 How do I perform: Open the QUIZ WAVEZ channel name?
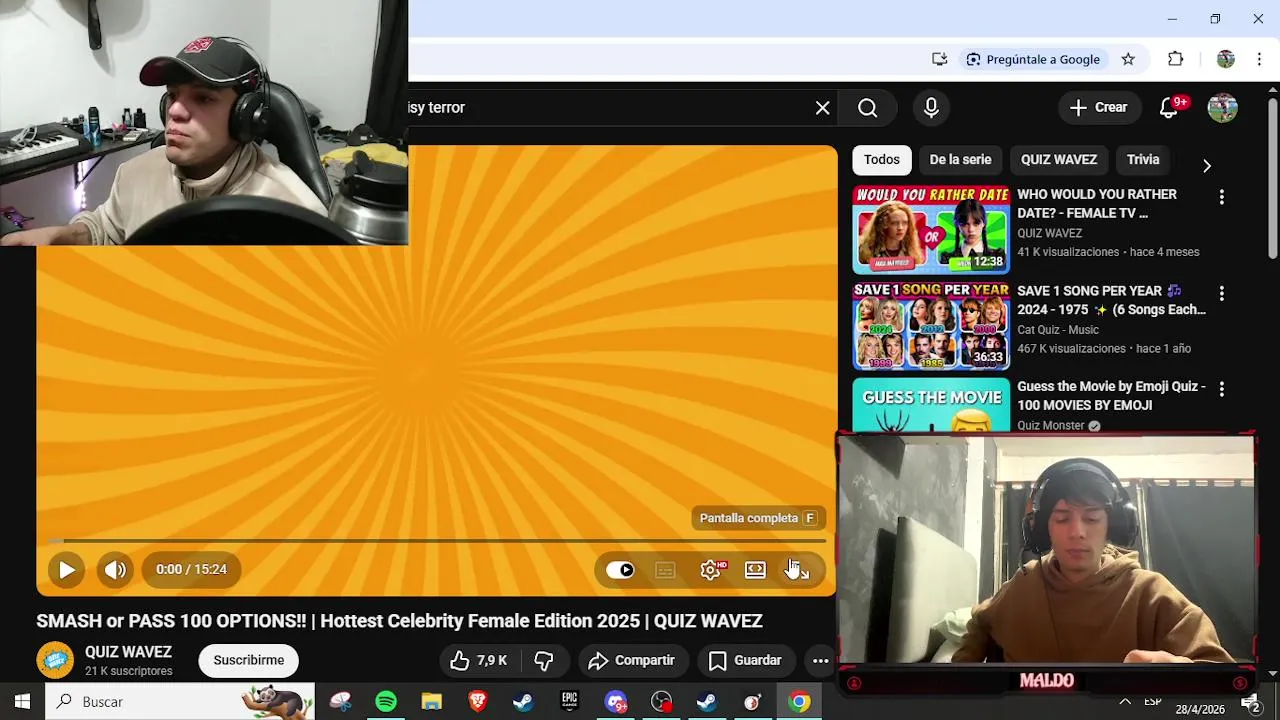[x=128, y=652]
